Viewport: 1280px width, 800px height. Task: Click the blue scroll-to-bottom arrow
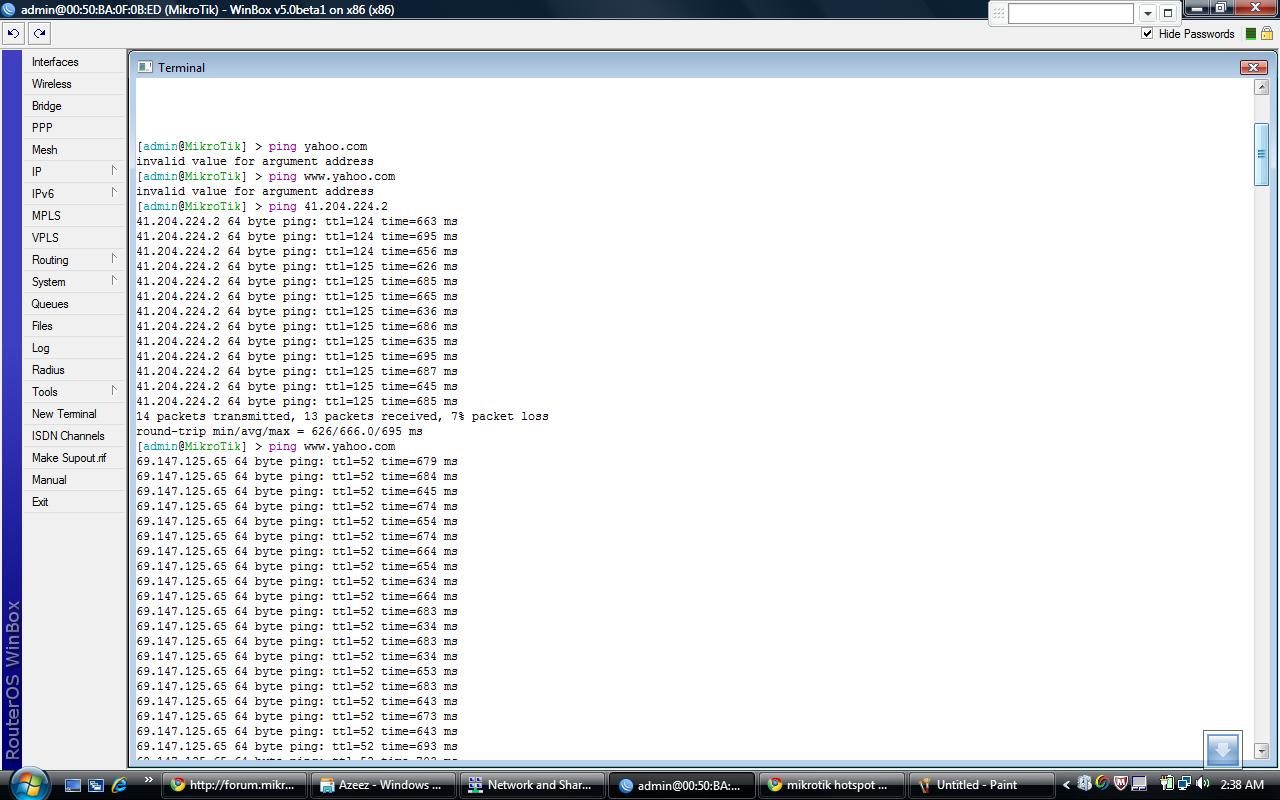(x=1222, y=749)
